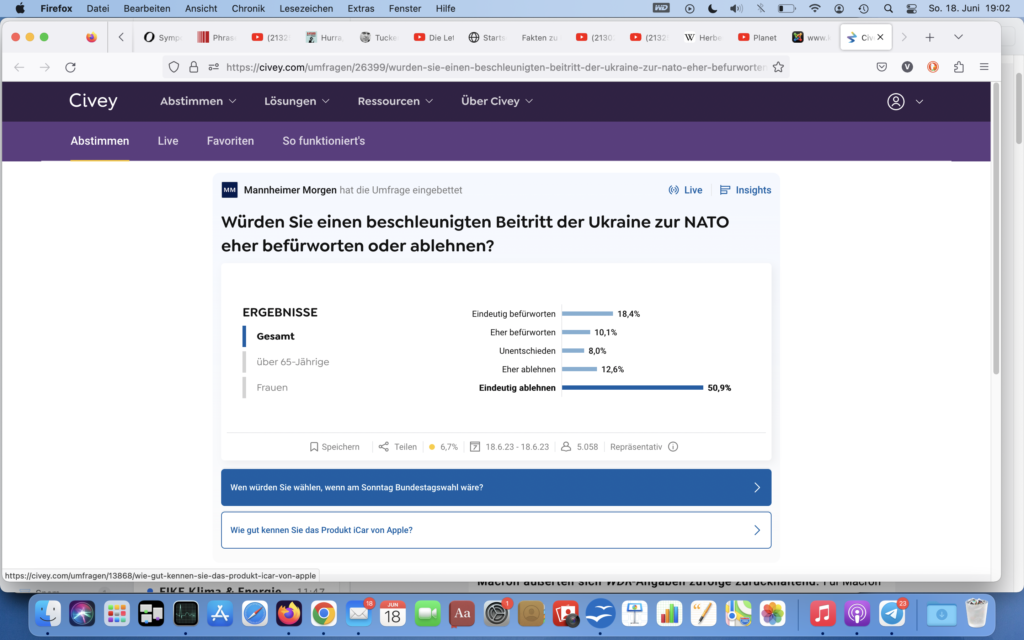
Task: Open the Lesezeichen menu in menu bar
Action: tap(308, 8)
